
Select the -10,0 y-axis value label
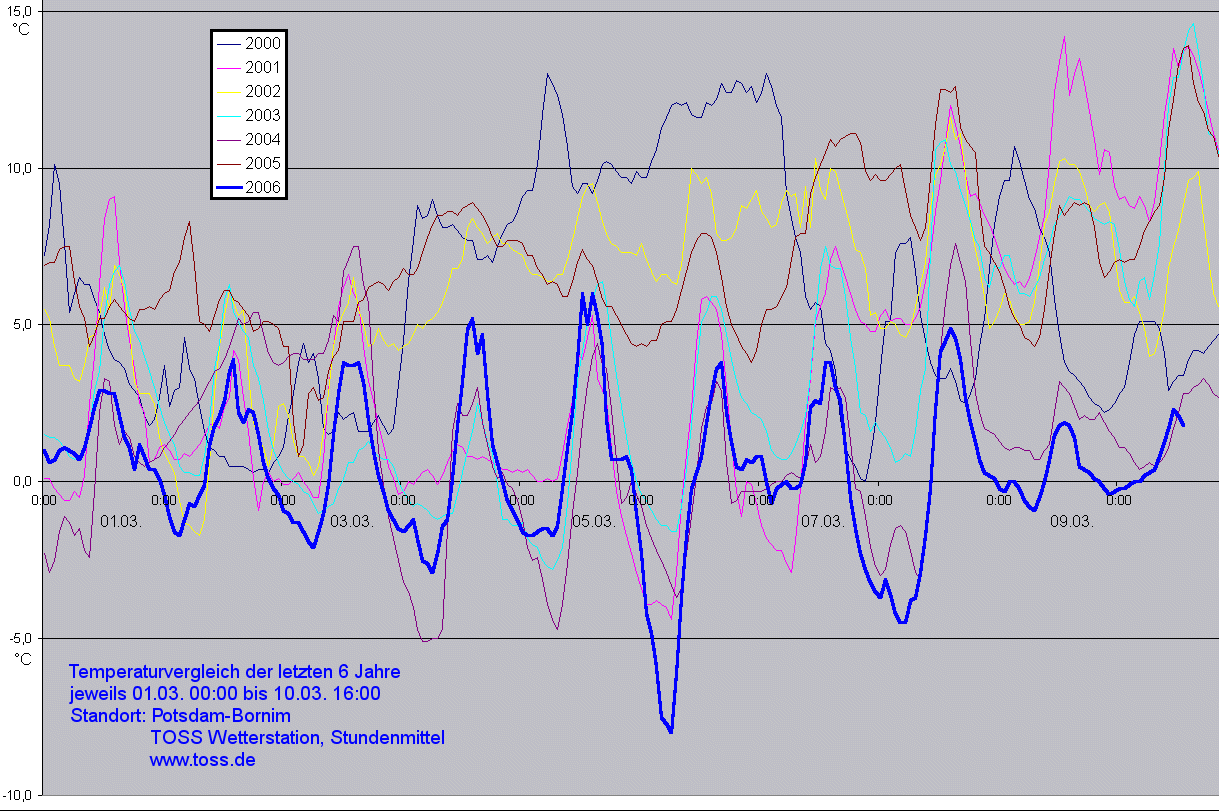click(x=18, y=794)
